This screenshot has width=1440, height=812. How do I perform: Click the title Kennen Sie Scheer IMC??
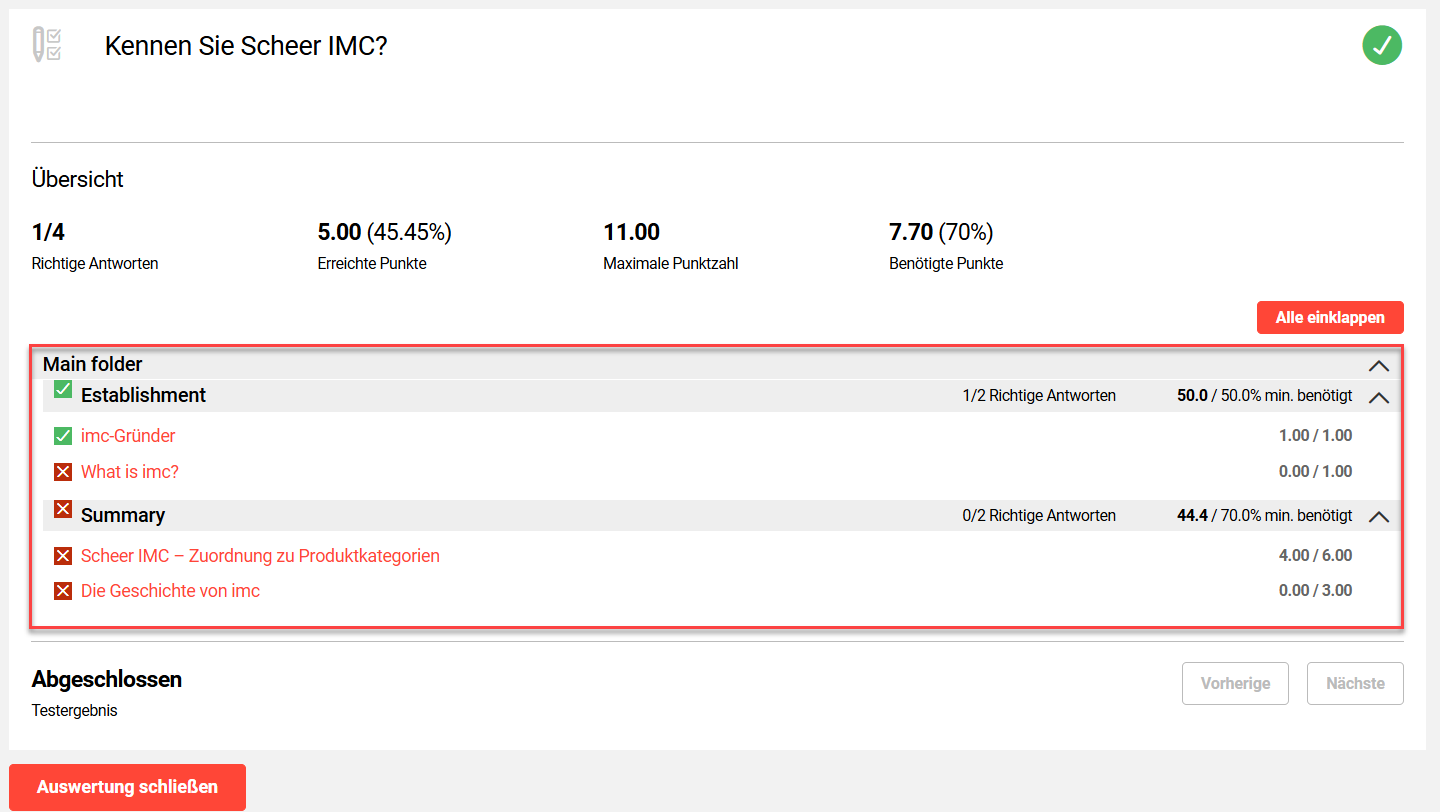(246, 46)
